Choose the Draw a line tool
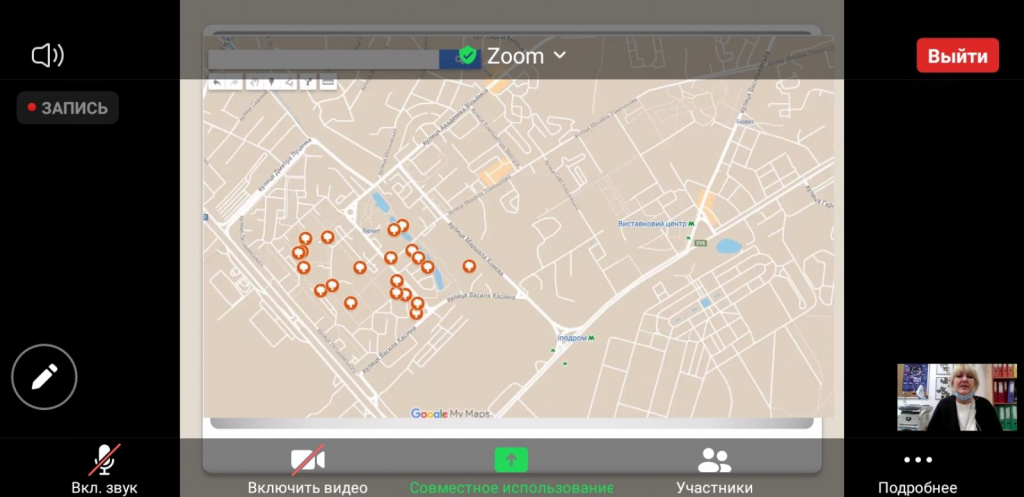The height and width of the screenshot is (497, 1024). coord(289,82)
